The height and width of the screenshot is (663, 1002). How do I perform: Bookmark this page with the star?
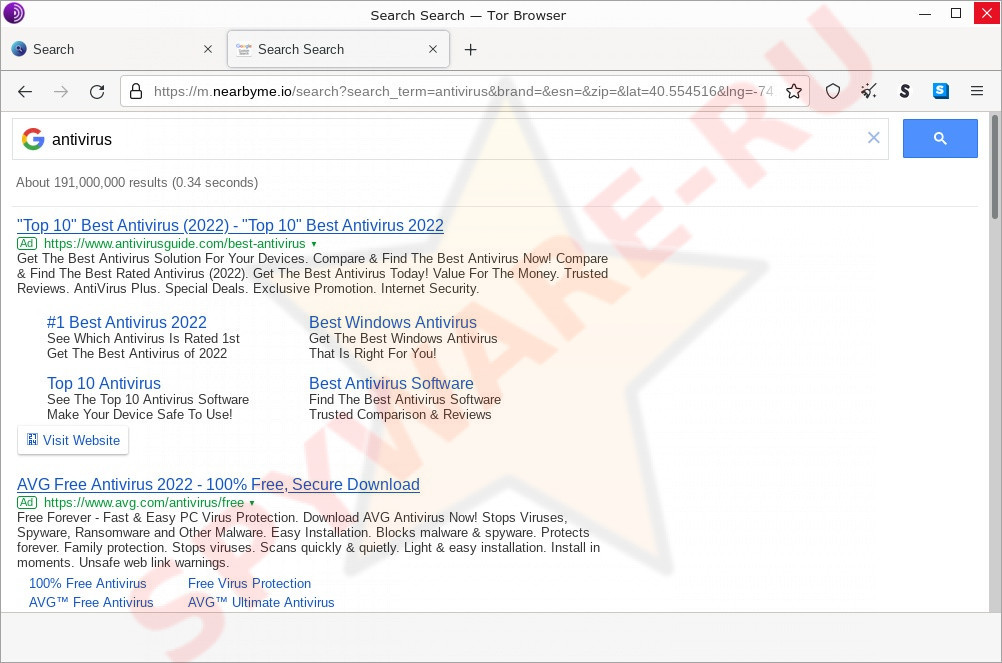click(794, 91)
